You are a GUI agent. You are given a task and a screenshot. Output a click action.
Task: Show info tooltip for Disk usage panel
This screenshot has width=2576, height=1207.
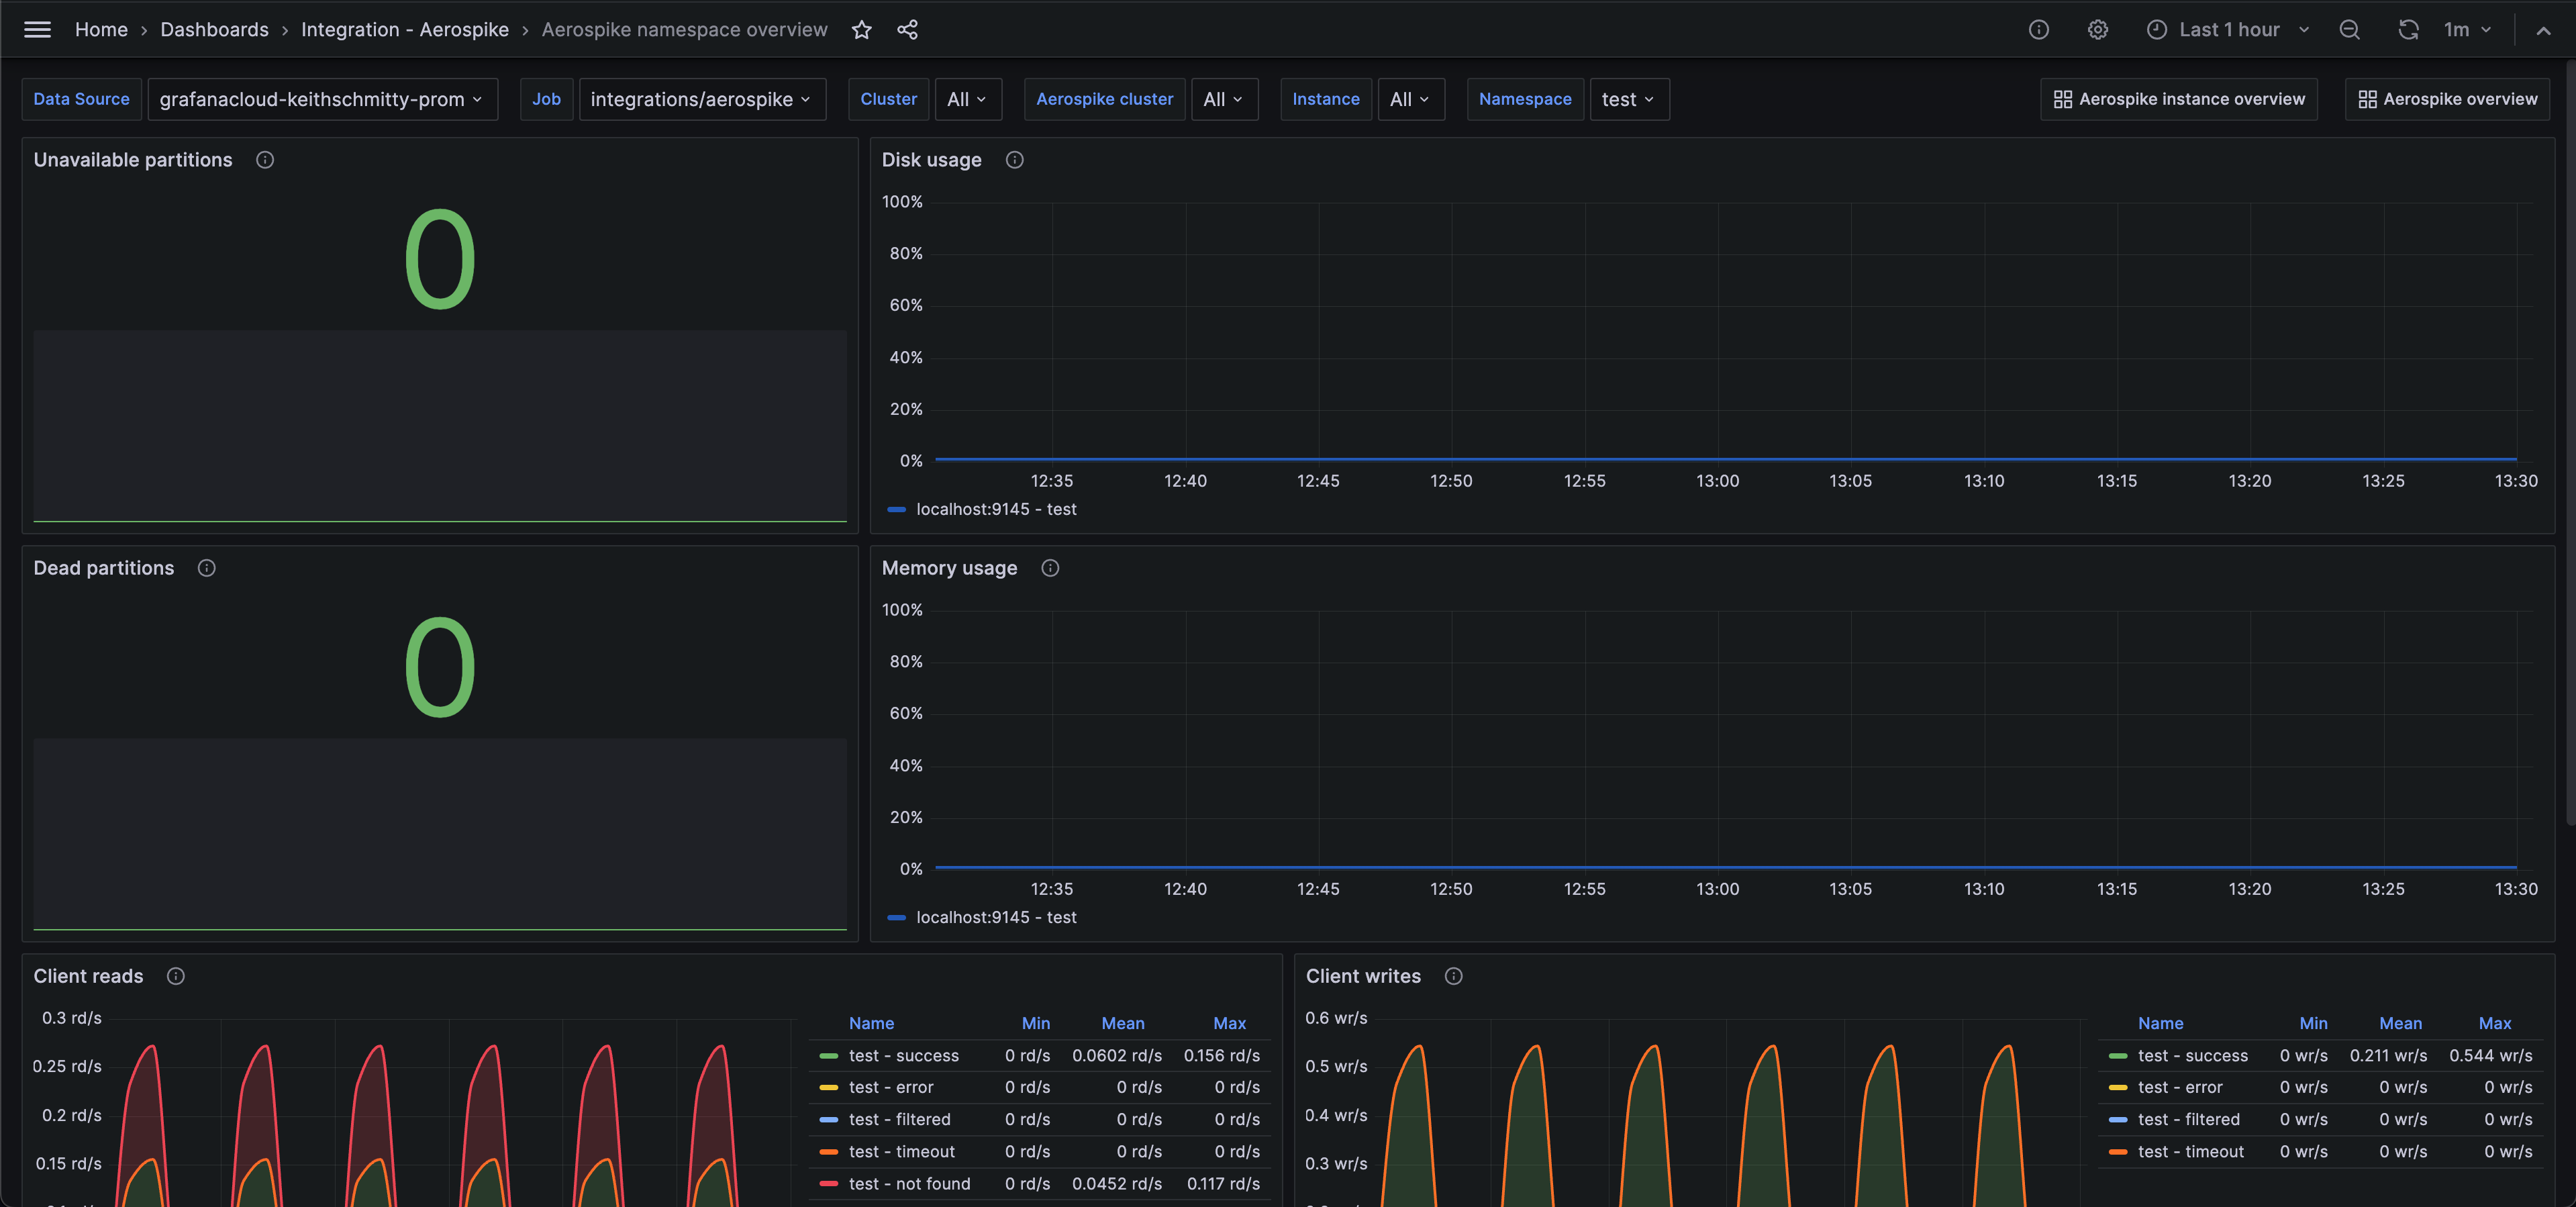[x=1014, y=160]
